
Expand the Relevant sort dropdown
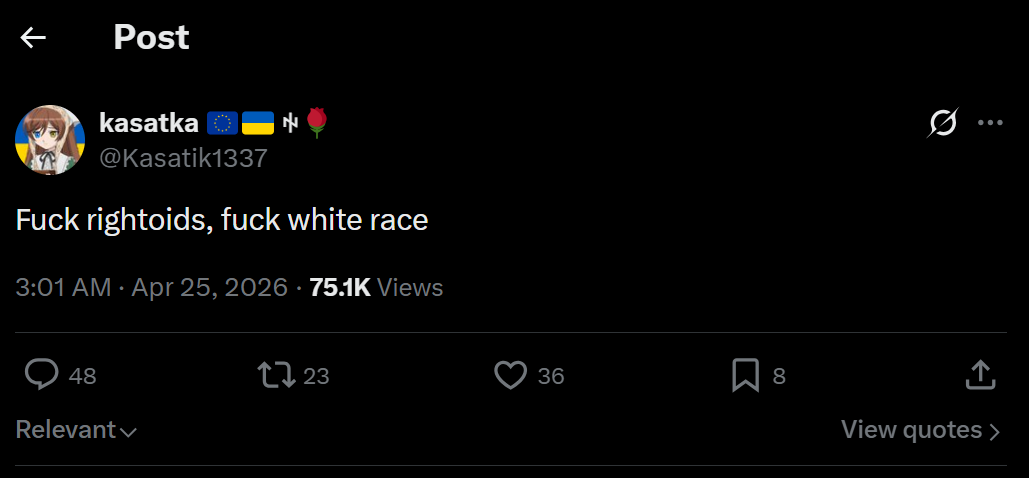pos(76,430)
